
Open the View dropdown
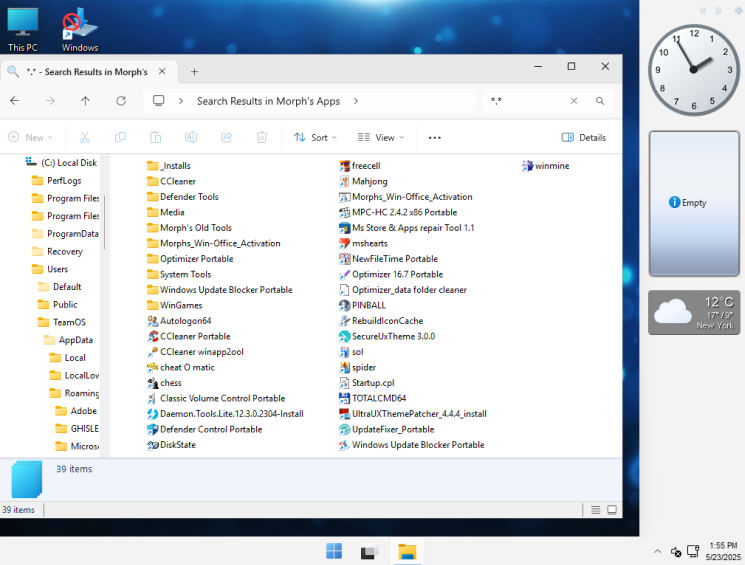[381, 137]
